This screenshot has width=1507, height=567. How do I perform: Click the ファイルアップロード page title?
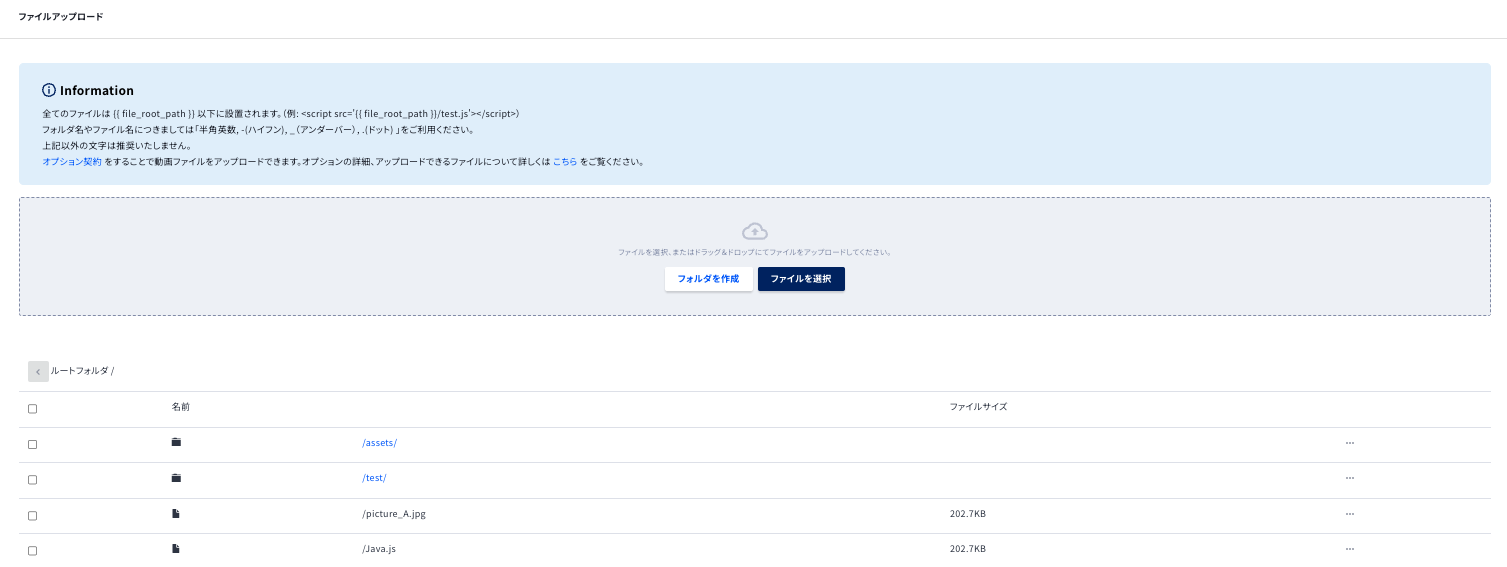pos(60,17)
